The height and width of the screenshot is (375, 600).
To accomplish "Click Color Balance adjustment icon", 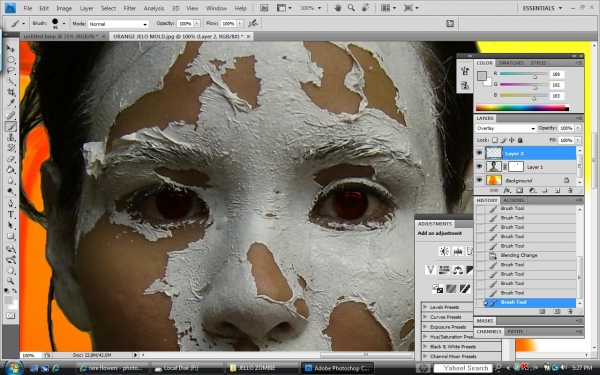I will coord(458,270).
